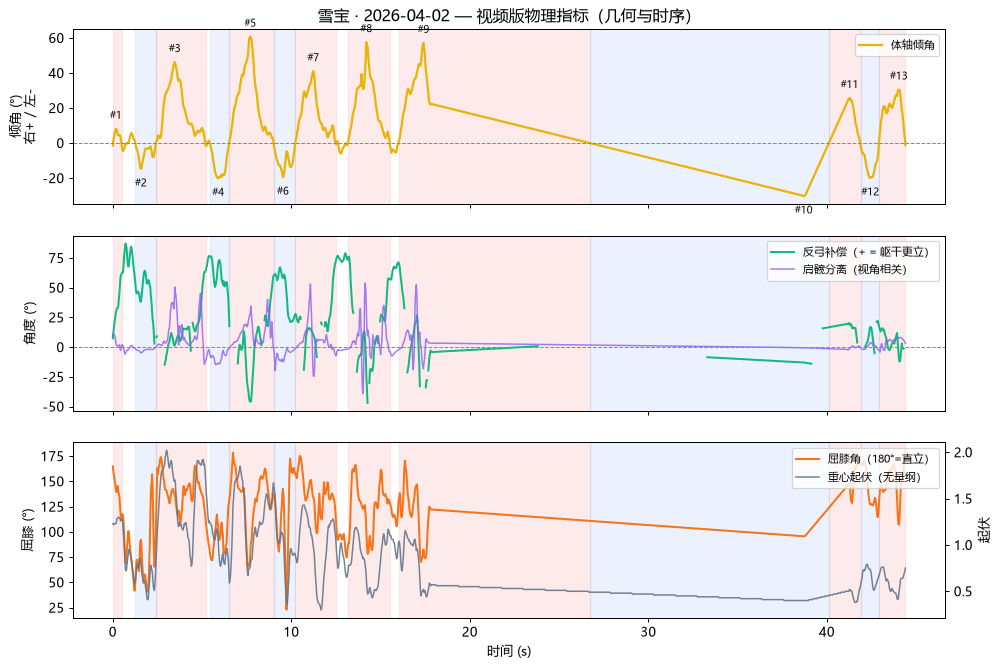Viewport: 1000px width, 668px height.
Task: Click the #3 peak label
Action: tap(175, 48)
